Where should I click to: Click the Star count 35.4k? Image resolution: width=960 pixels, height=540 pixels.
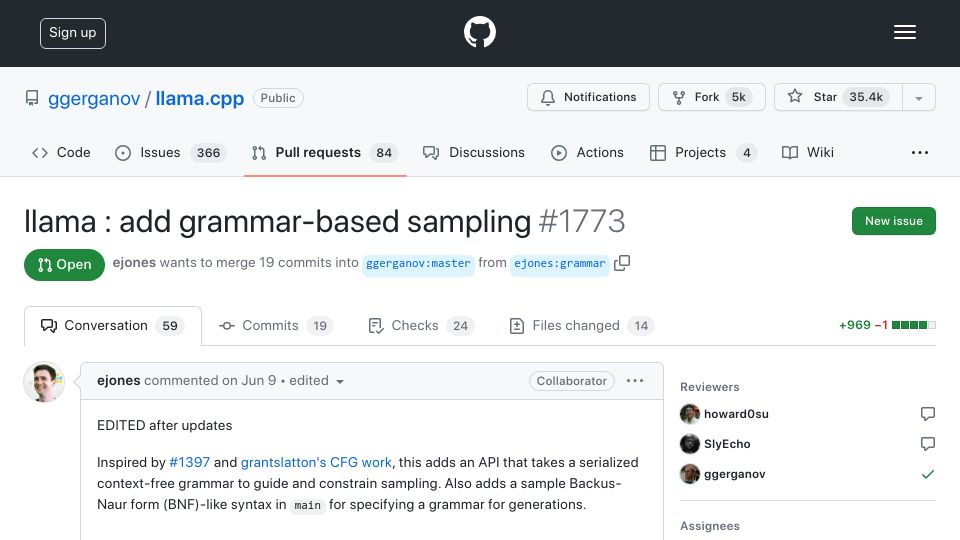pos(866,97)
